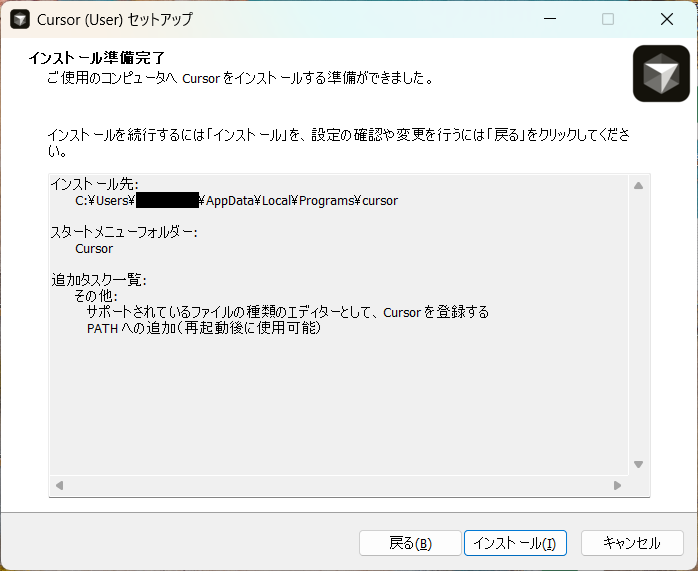This screenshot has width=698, height=571.
Task: Click the スタートメニューフォルダー label
Action: [x=124, y=232]
